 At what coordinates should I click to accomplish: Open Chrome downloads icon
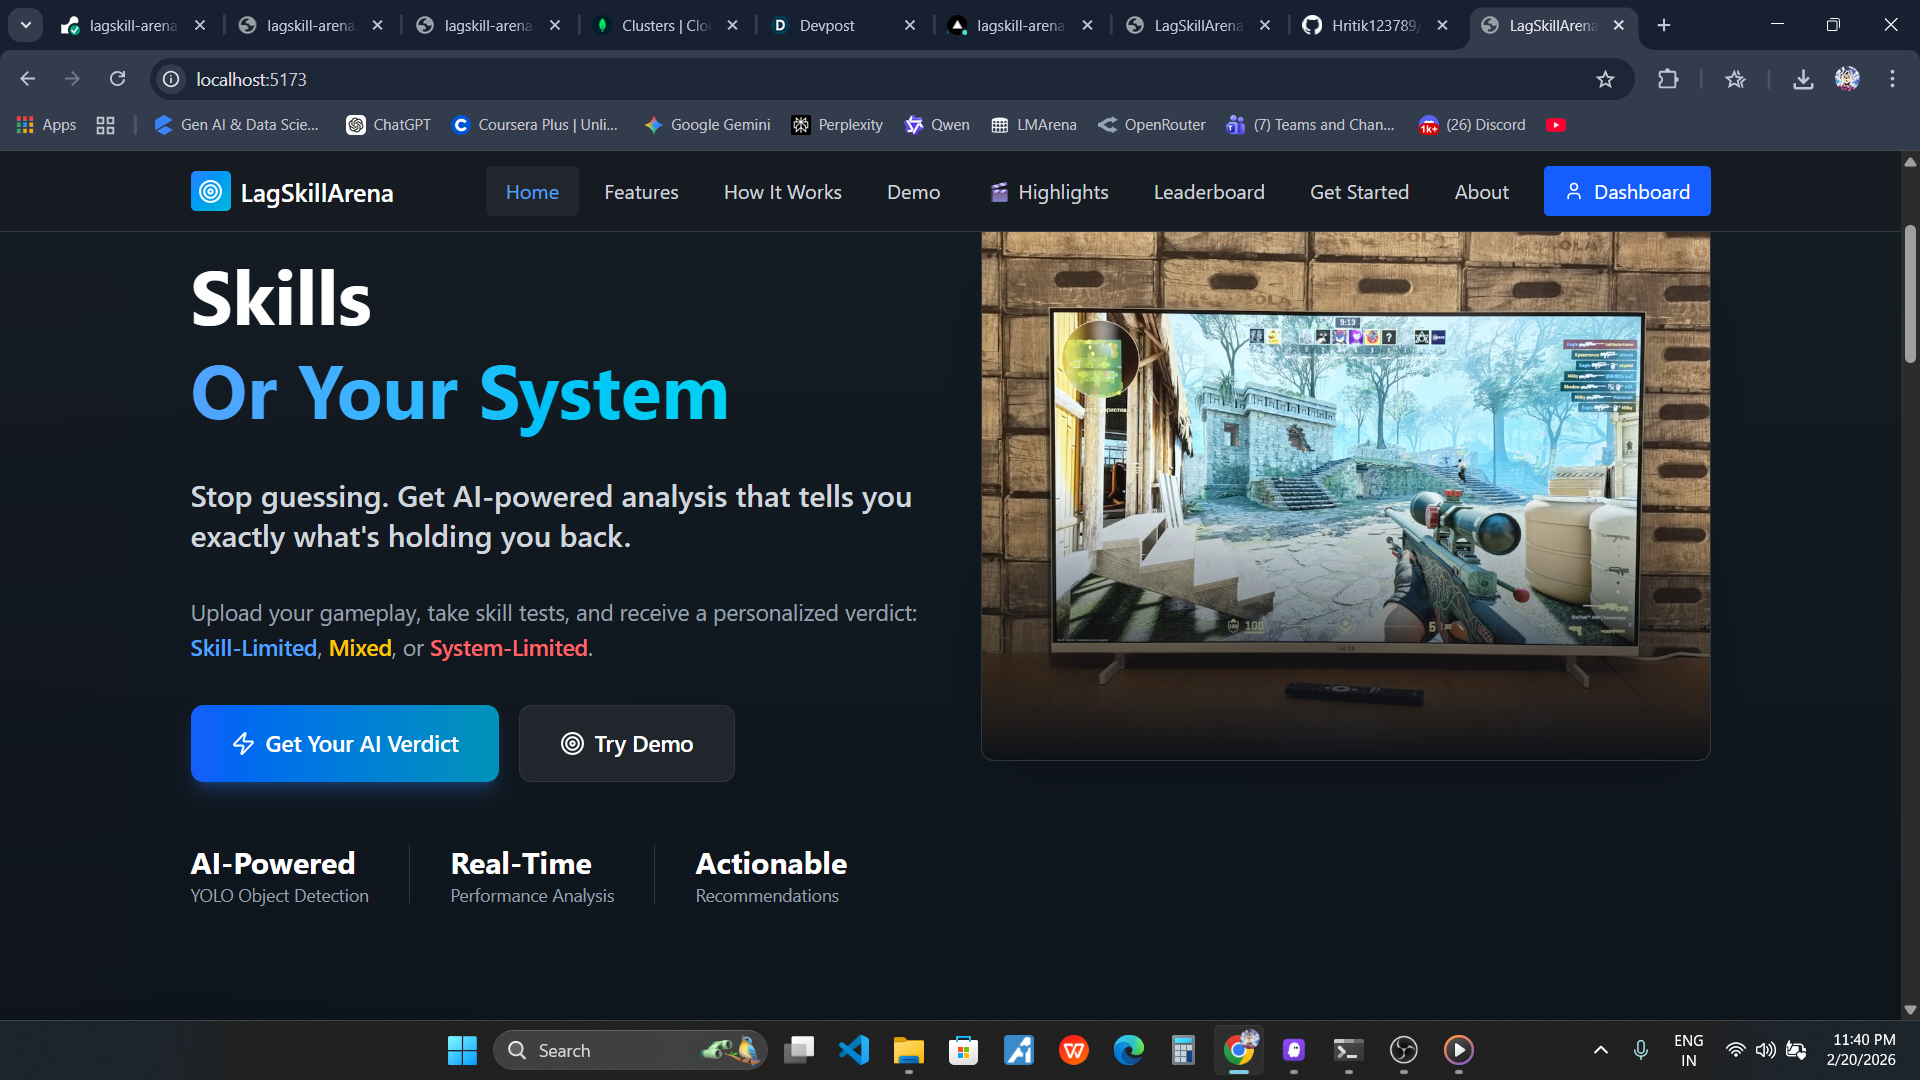point(1802,79)
